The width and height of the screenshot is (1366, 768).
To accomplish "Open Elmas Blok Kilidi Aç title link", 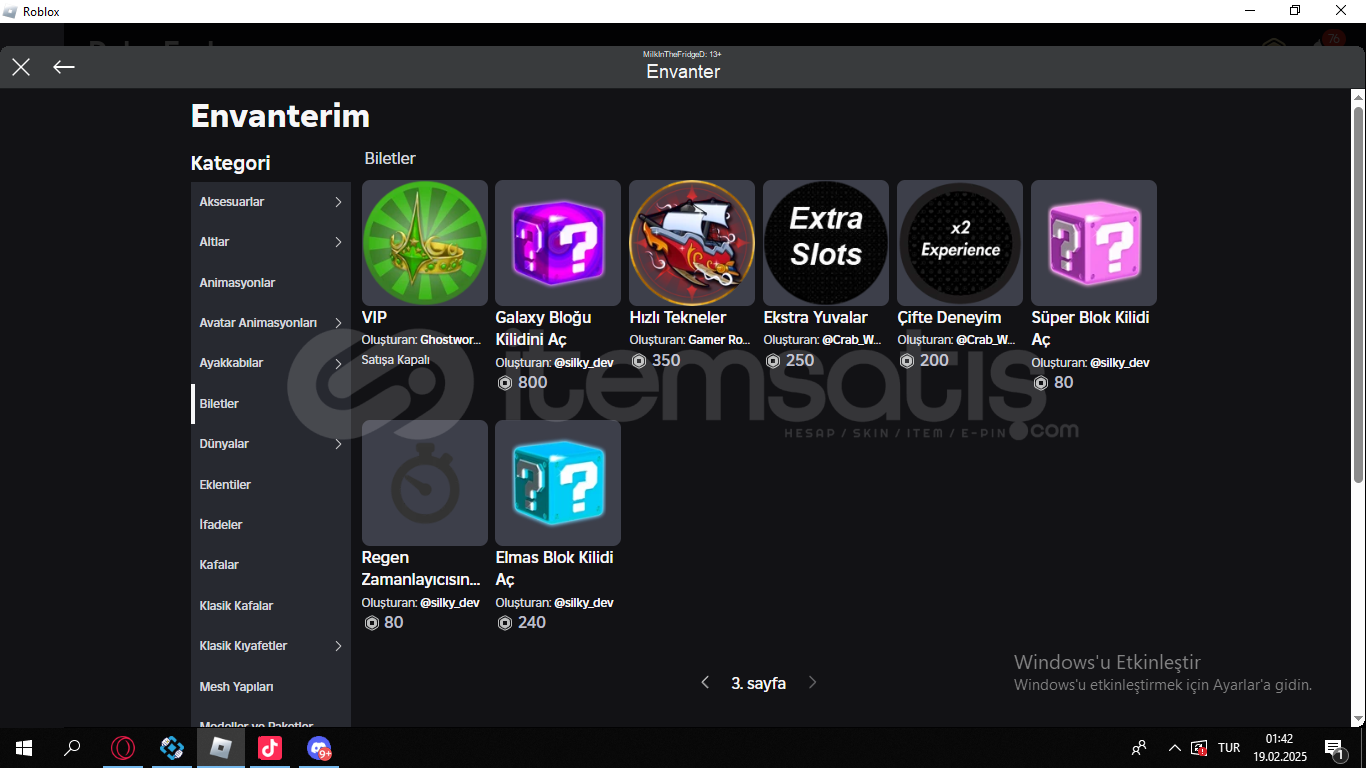I will [554, 568].
